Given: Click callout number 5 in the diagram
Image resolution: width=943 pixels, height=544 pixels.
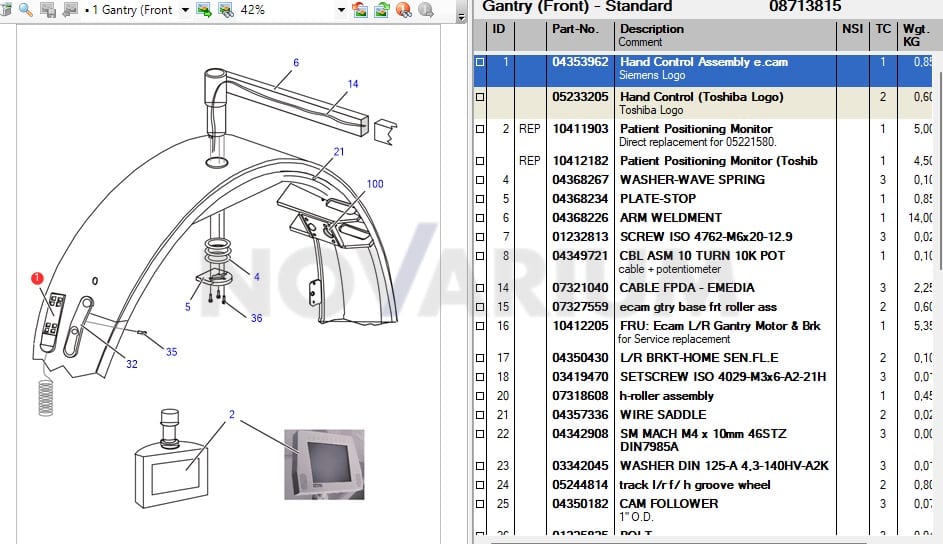Looking at the screenshot, I should 188,307.
